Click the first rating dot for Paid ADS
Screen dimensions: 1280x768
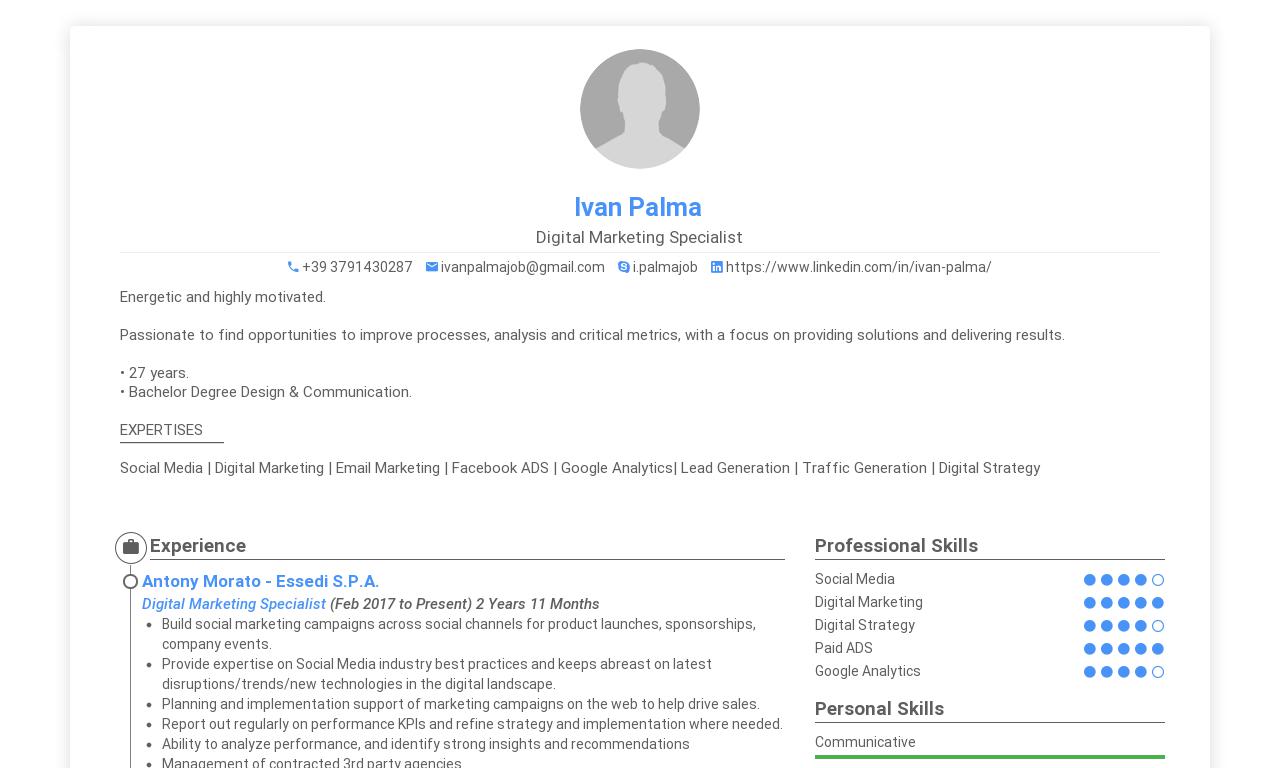pos(1090,649)
